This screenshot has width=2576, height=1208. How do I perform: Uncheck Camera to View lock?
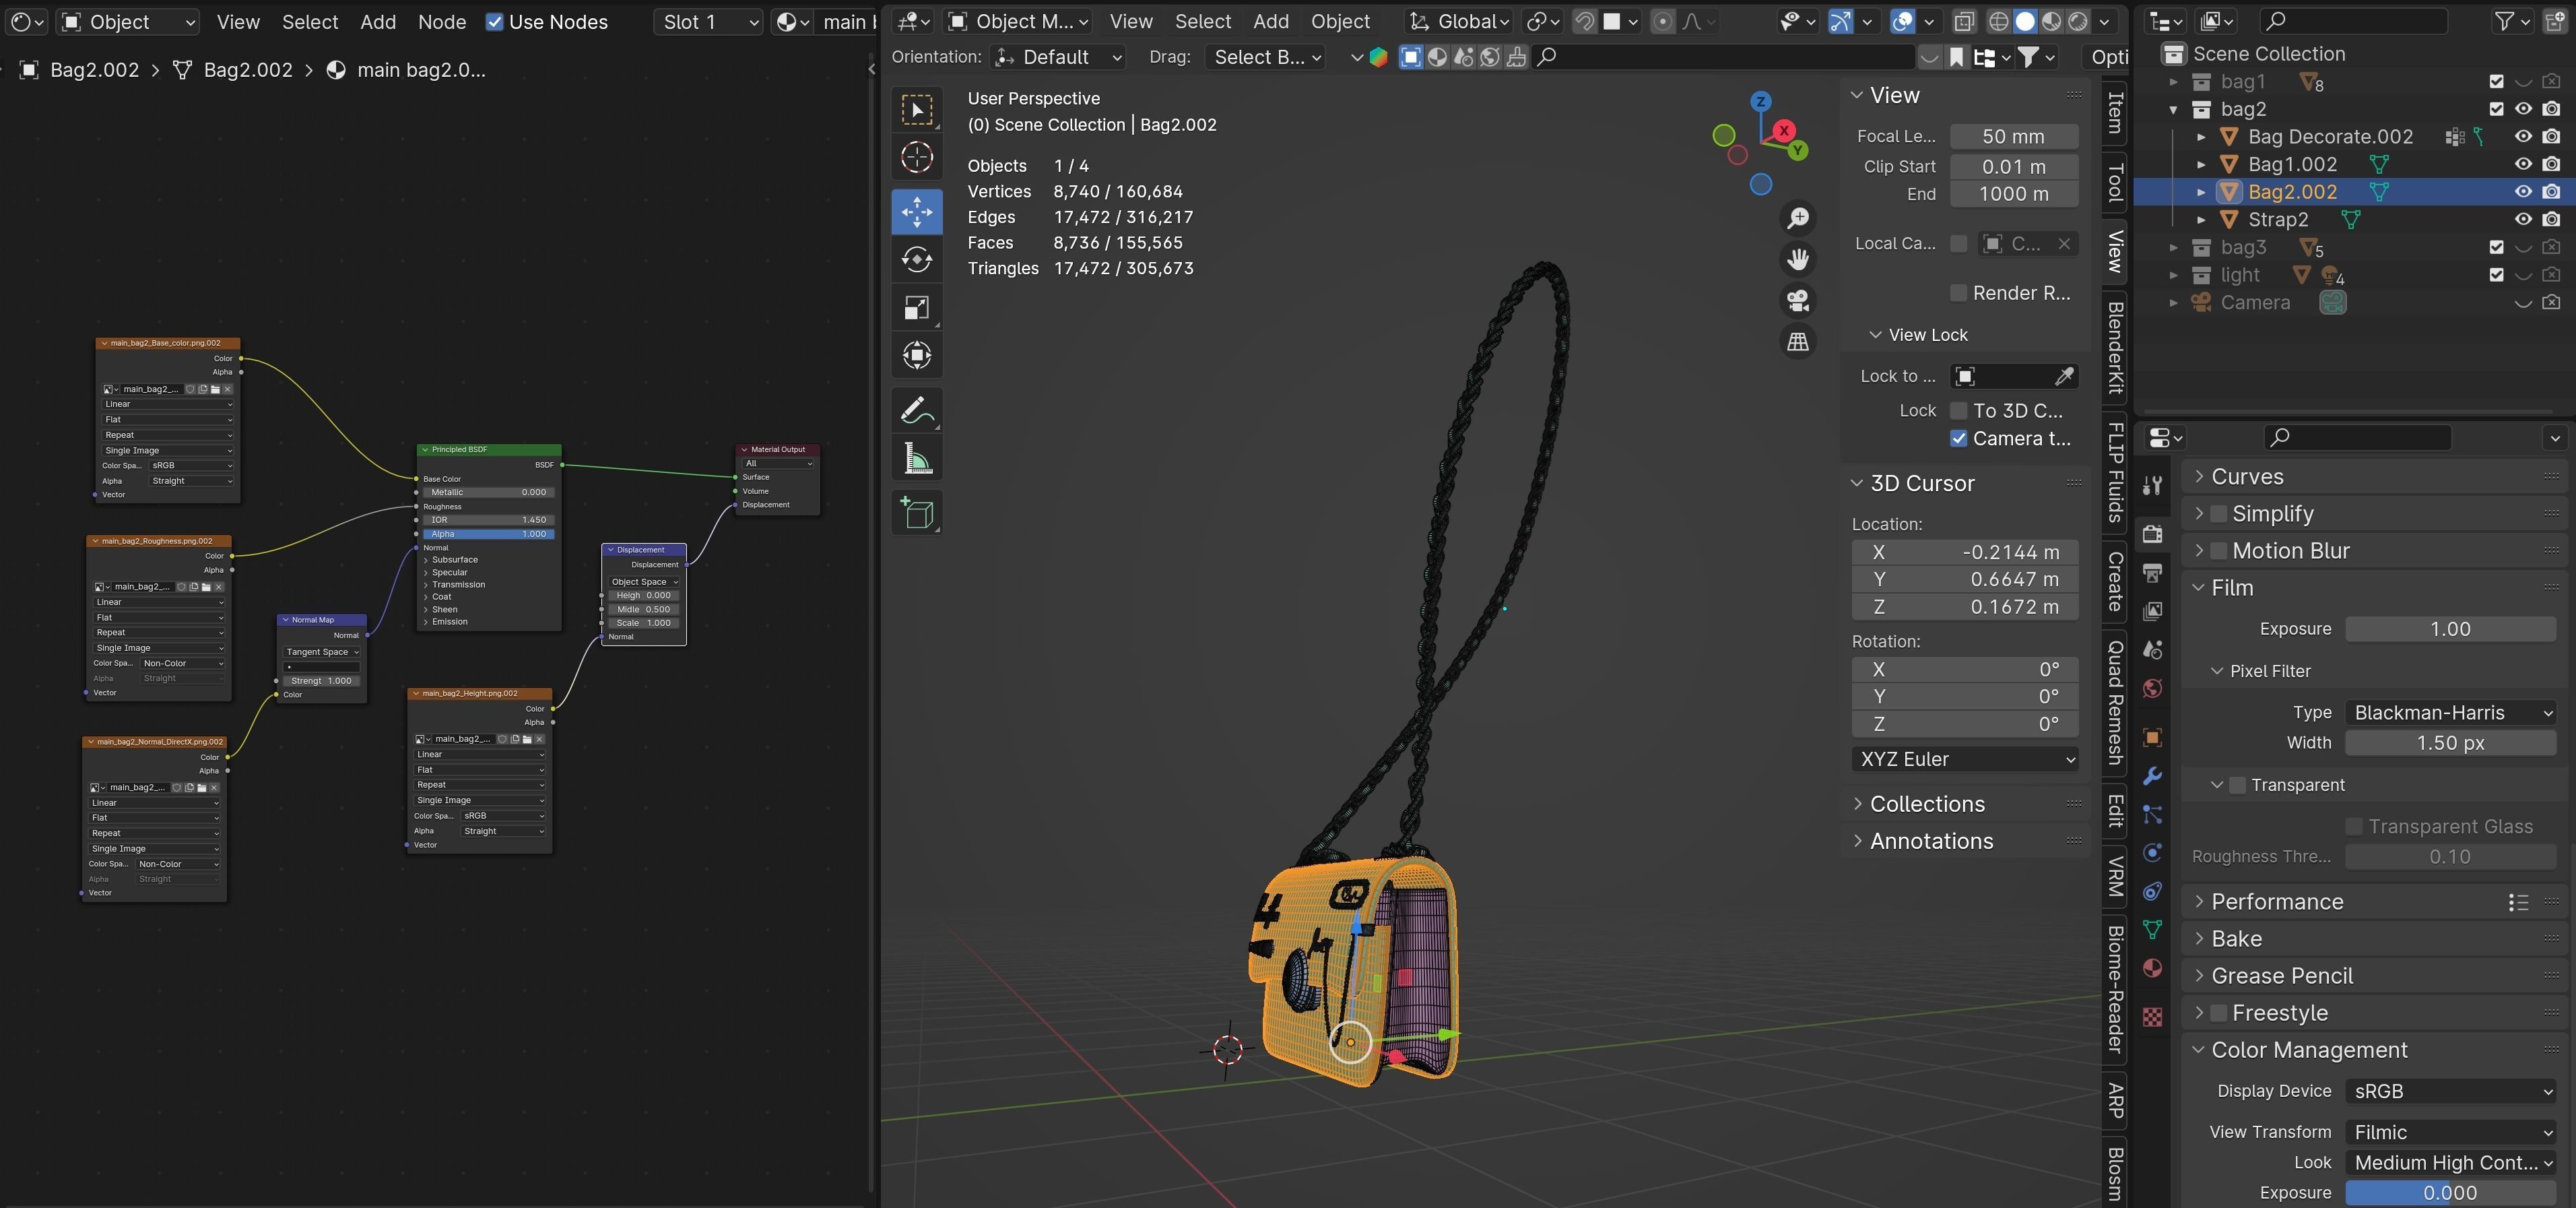coord(1959,438)
